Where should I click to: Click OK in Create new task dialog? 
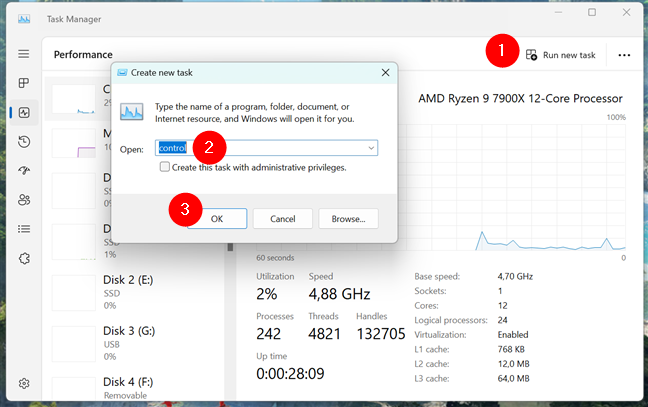coord(217,219)
